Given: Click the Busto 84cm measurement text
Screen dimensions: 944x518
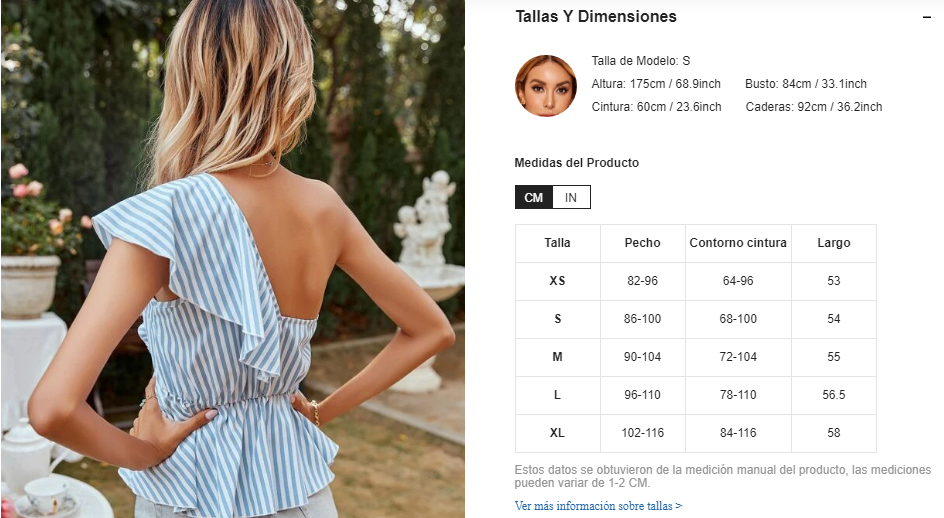Looking at the screenshot, I should 806,84.
